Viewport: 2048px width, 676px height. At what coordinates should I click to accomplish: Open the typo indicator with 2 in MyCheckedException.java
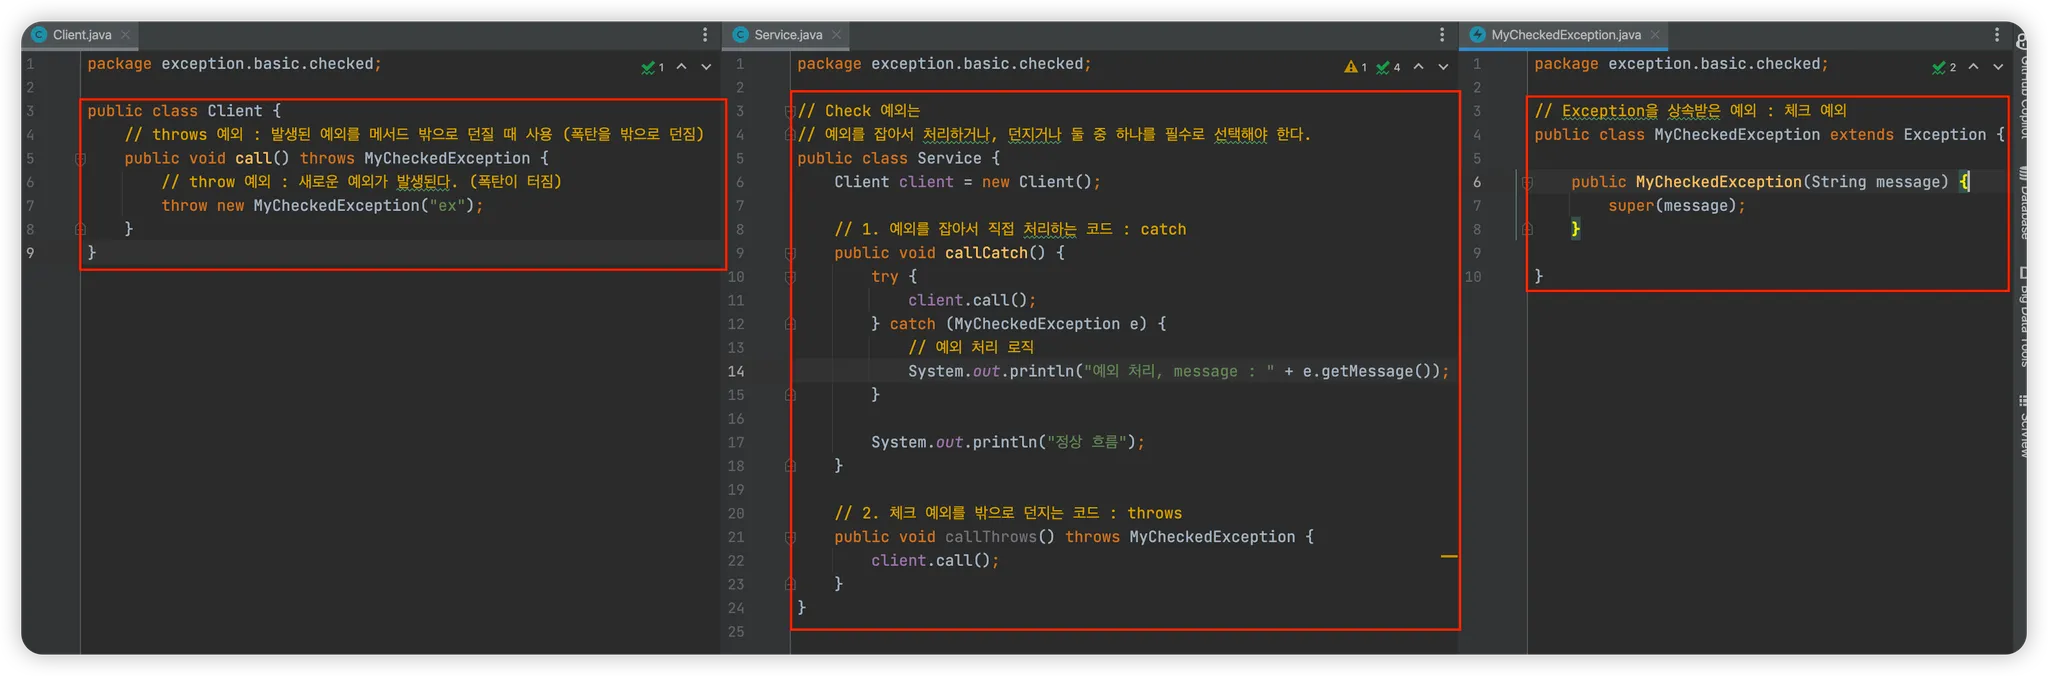point(1945,67)
